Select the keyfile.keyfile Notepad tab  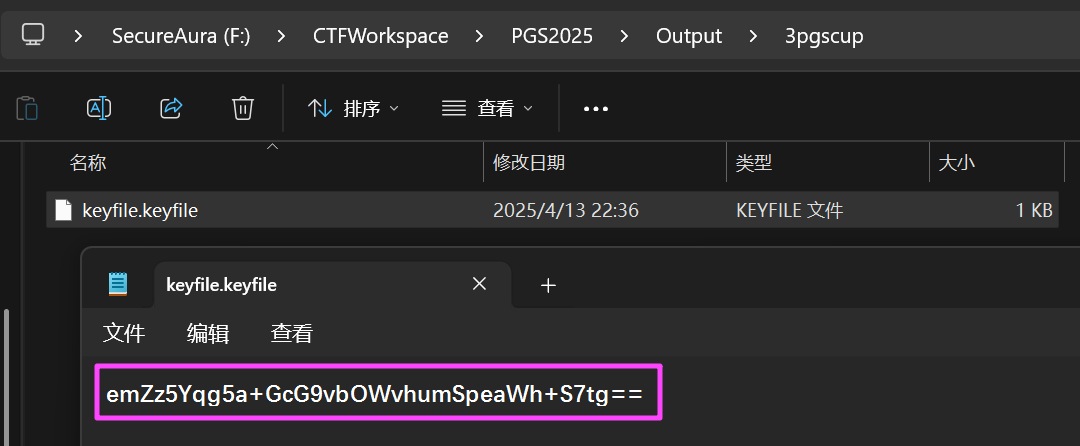point(333,284)
